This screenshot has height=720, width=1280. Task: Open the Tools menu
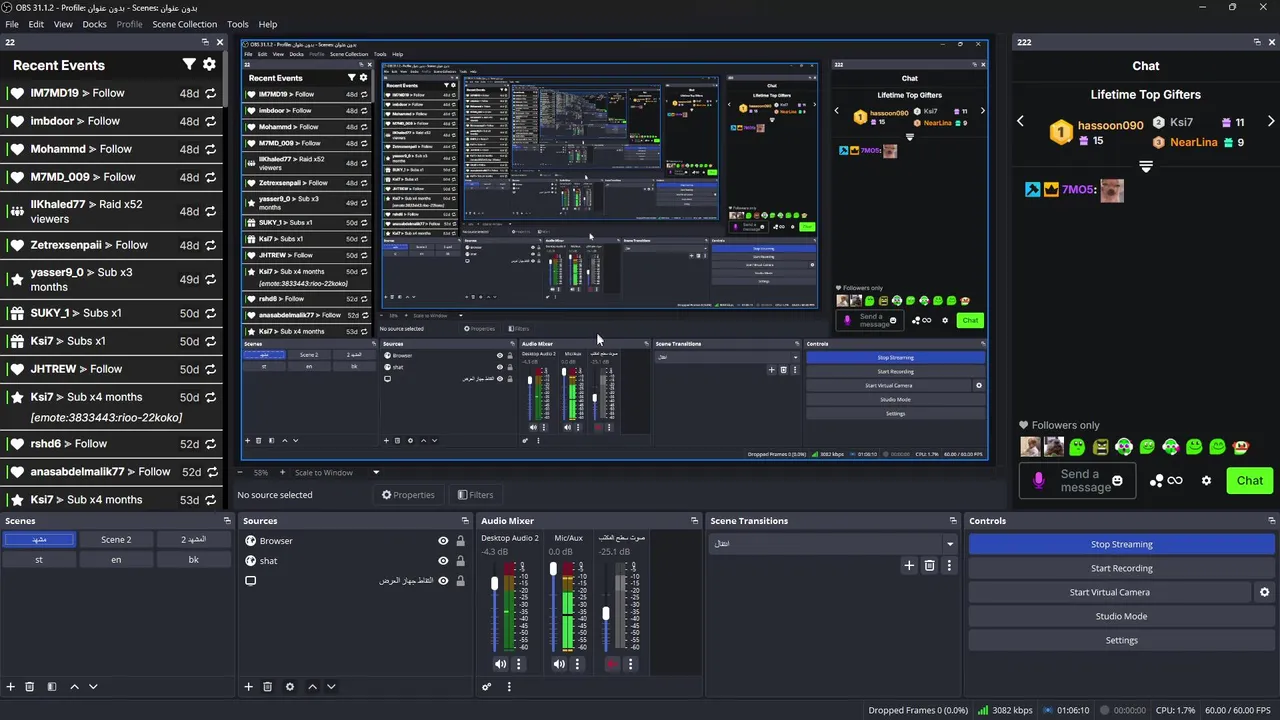pos(238,24)
